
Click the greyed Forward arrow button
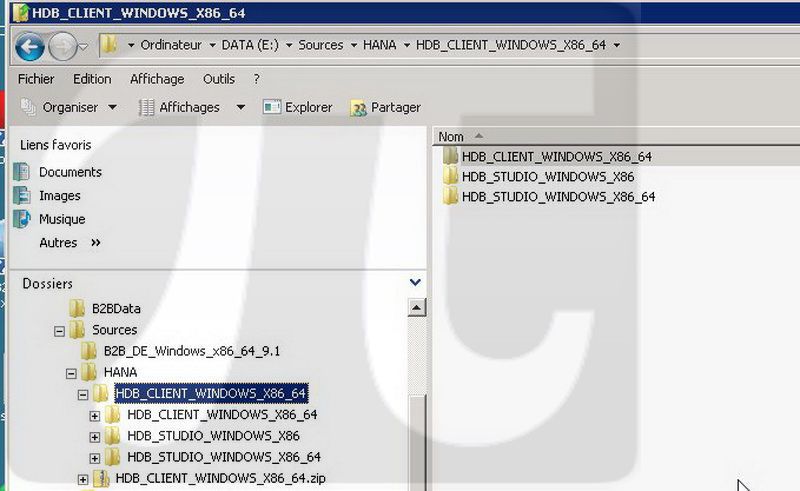point(62,46)
